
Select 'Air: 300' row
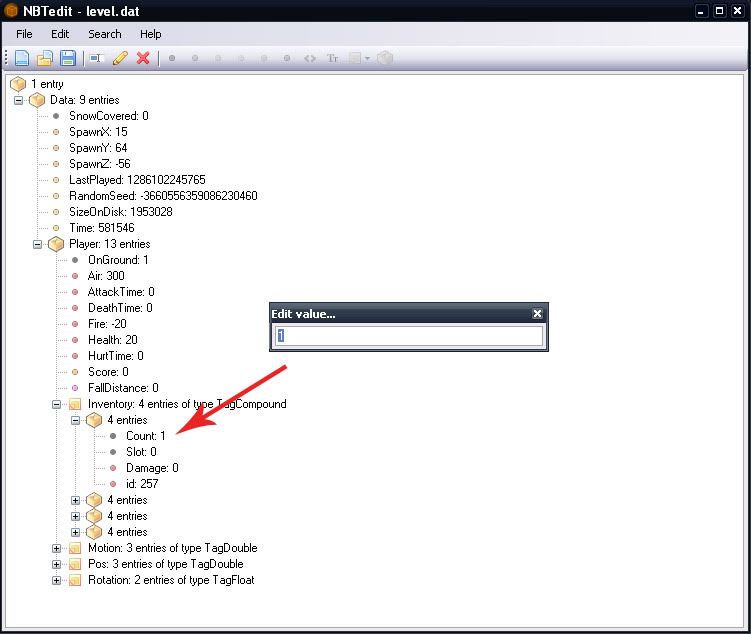pos(106,276)
